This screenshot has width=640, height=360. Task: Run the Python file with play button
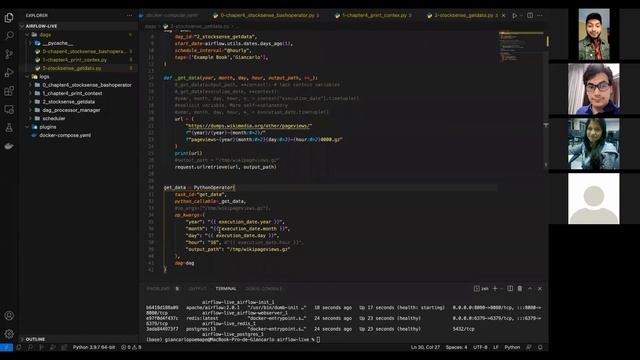point(515,16)
